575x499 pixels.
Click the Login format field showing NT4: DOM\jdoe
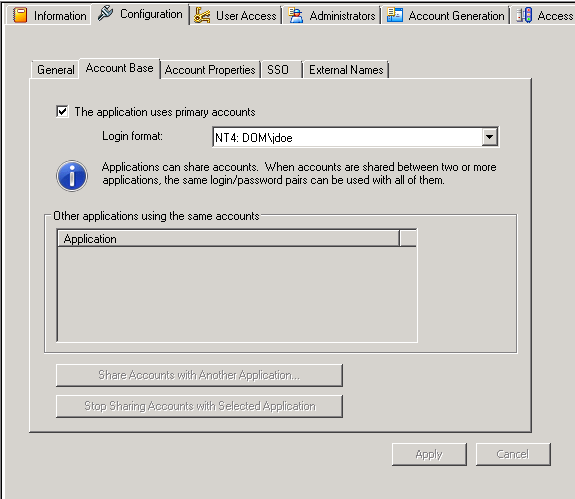tap(355, 137)
